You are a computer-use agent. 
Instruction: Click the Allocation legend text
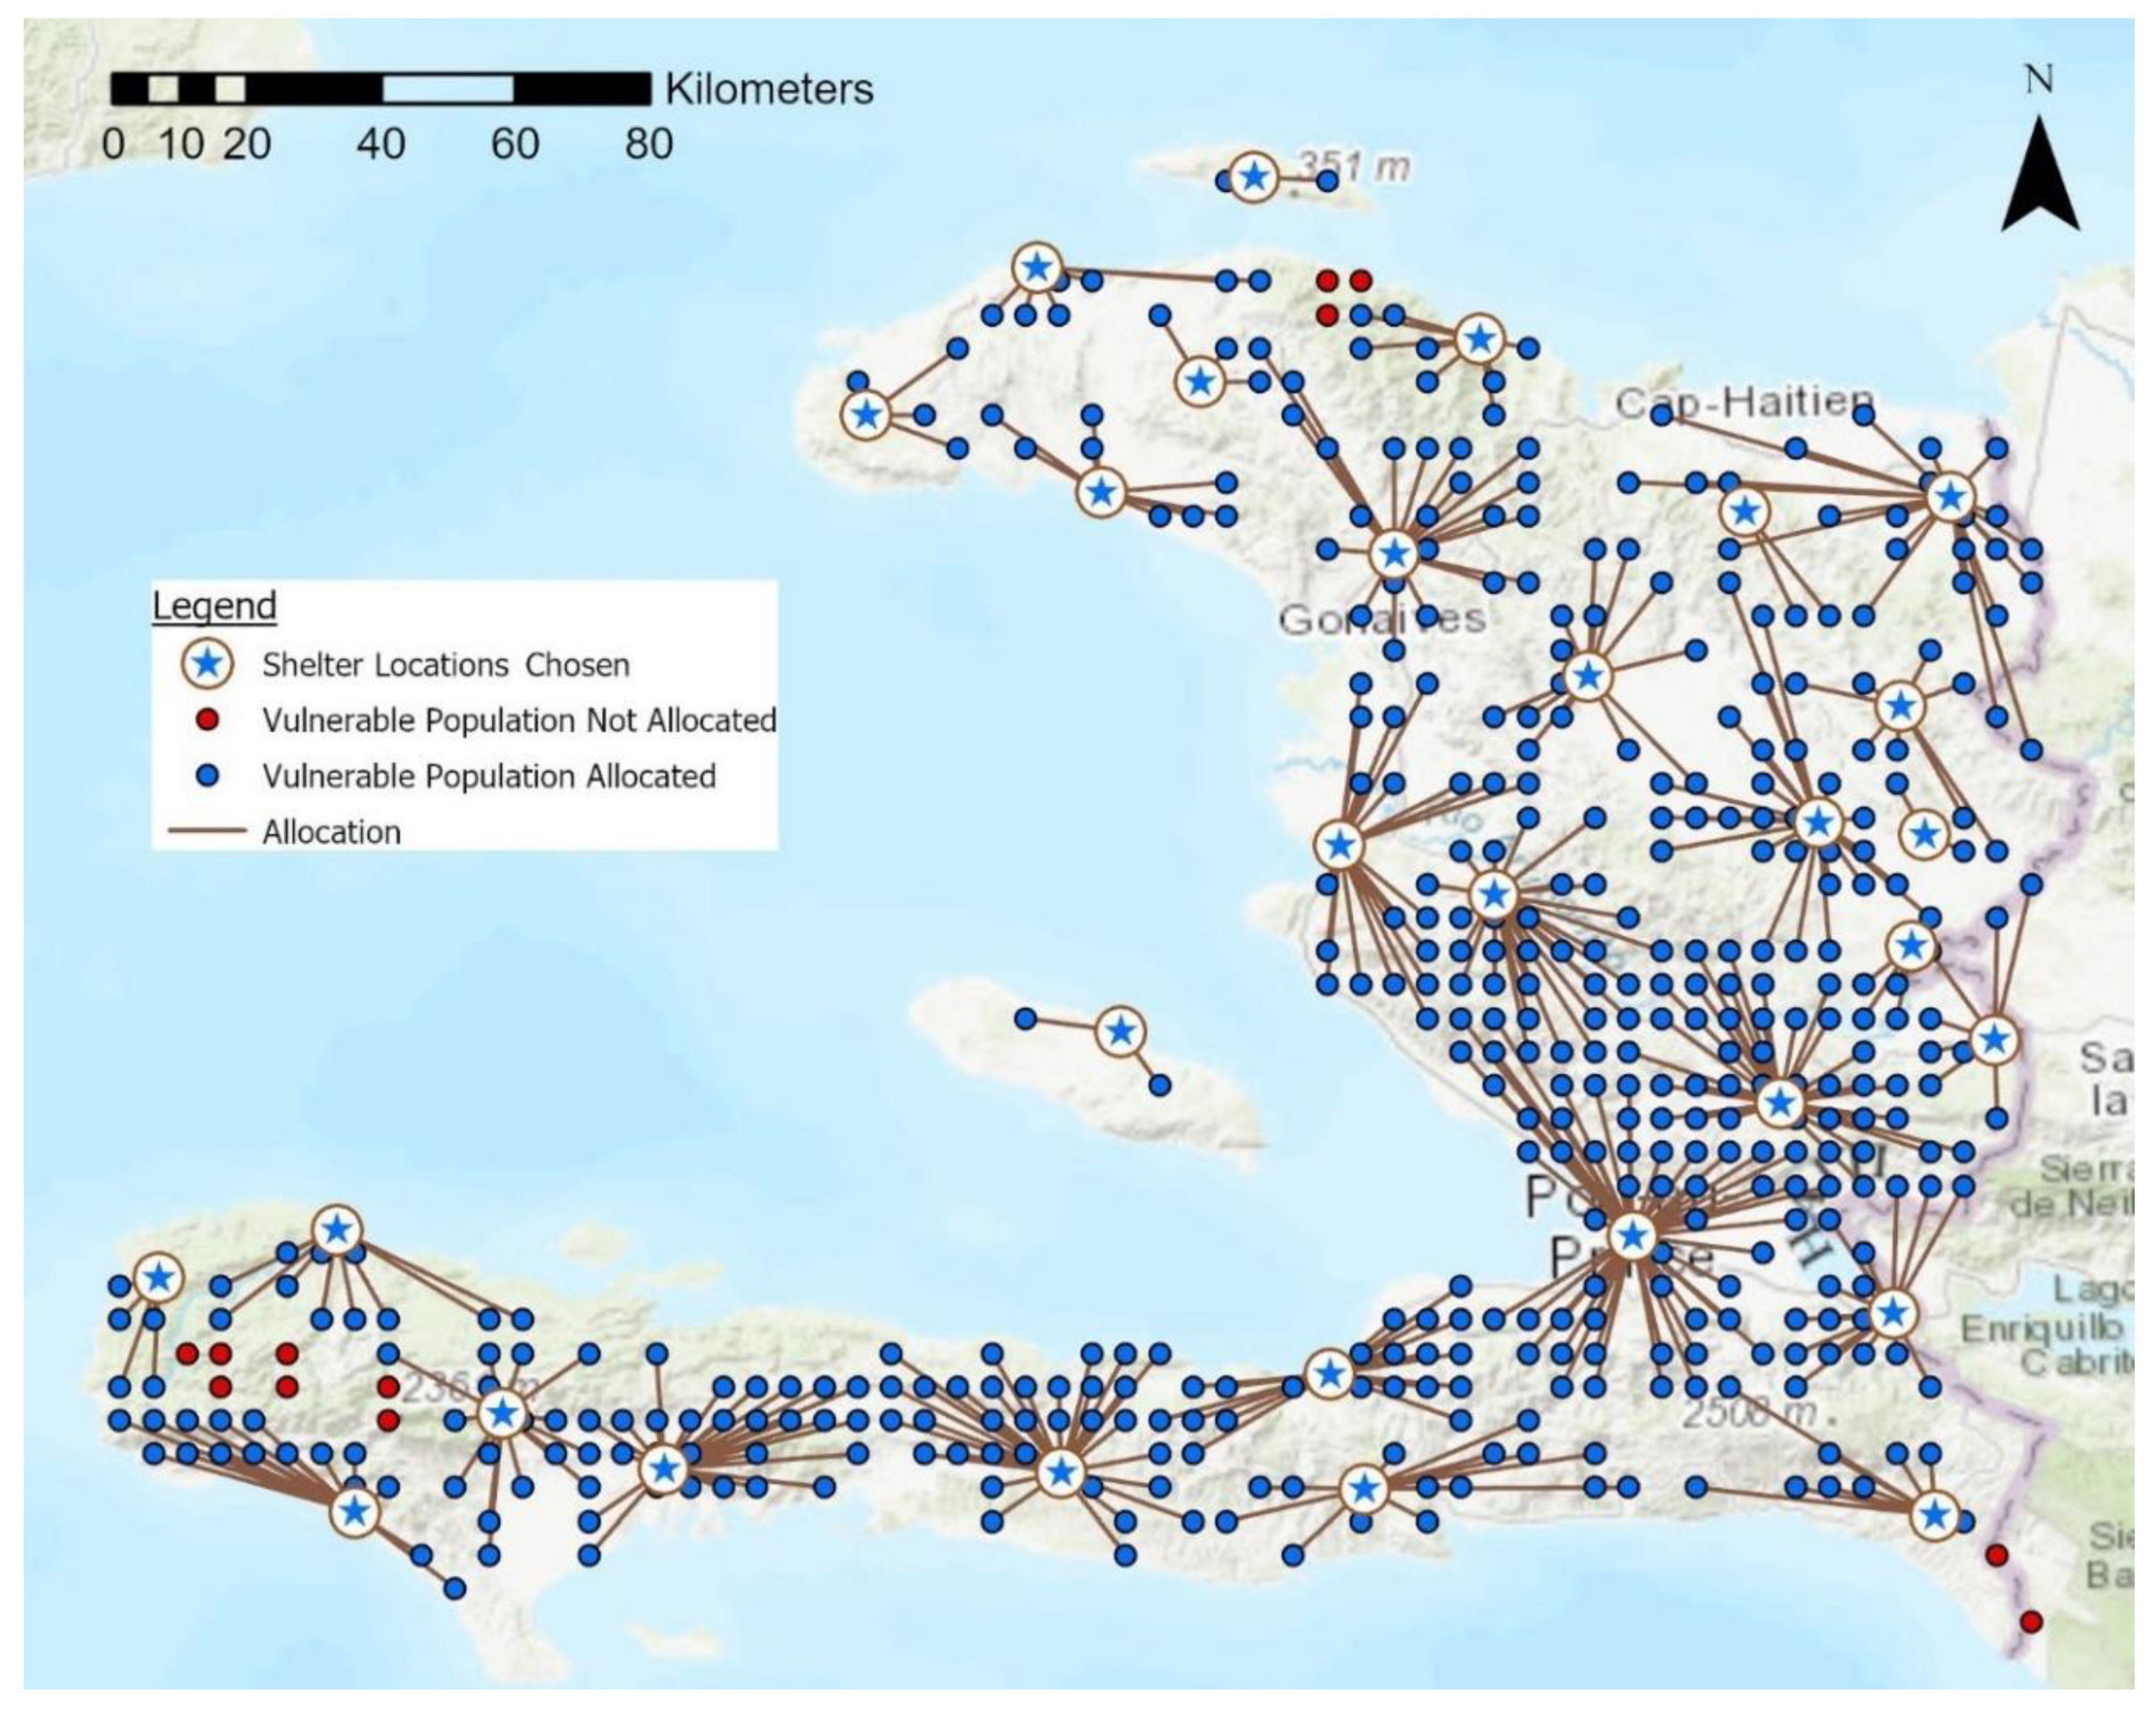click(331, 832)
